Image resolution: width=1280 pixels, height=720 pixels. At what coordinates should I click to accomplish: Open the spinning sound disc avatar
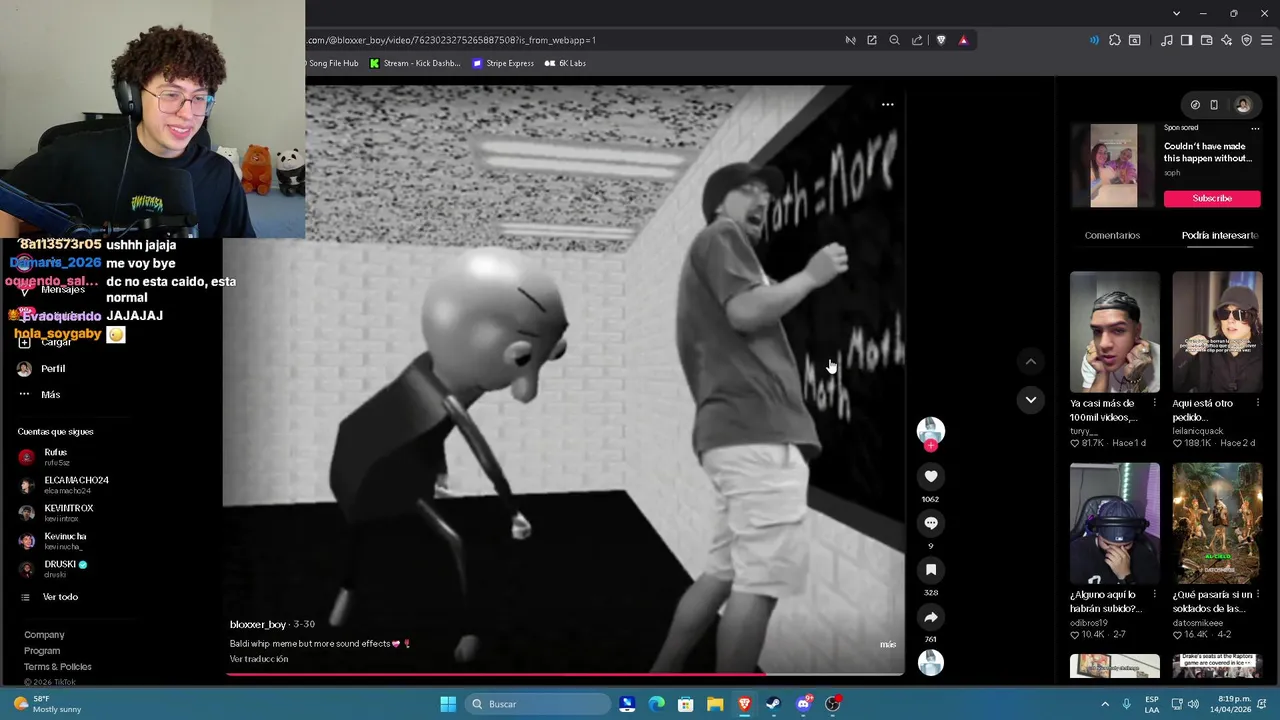tap(931, 662)
